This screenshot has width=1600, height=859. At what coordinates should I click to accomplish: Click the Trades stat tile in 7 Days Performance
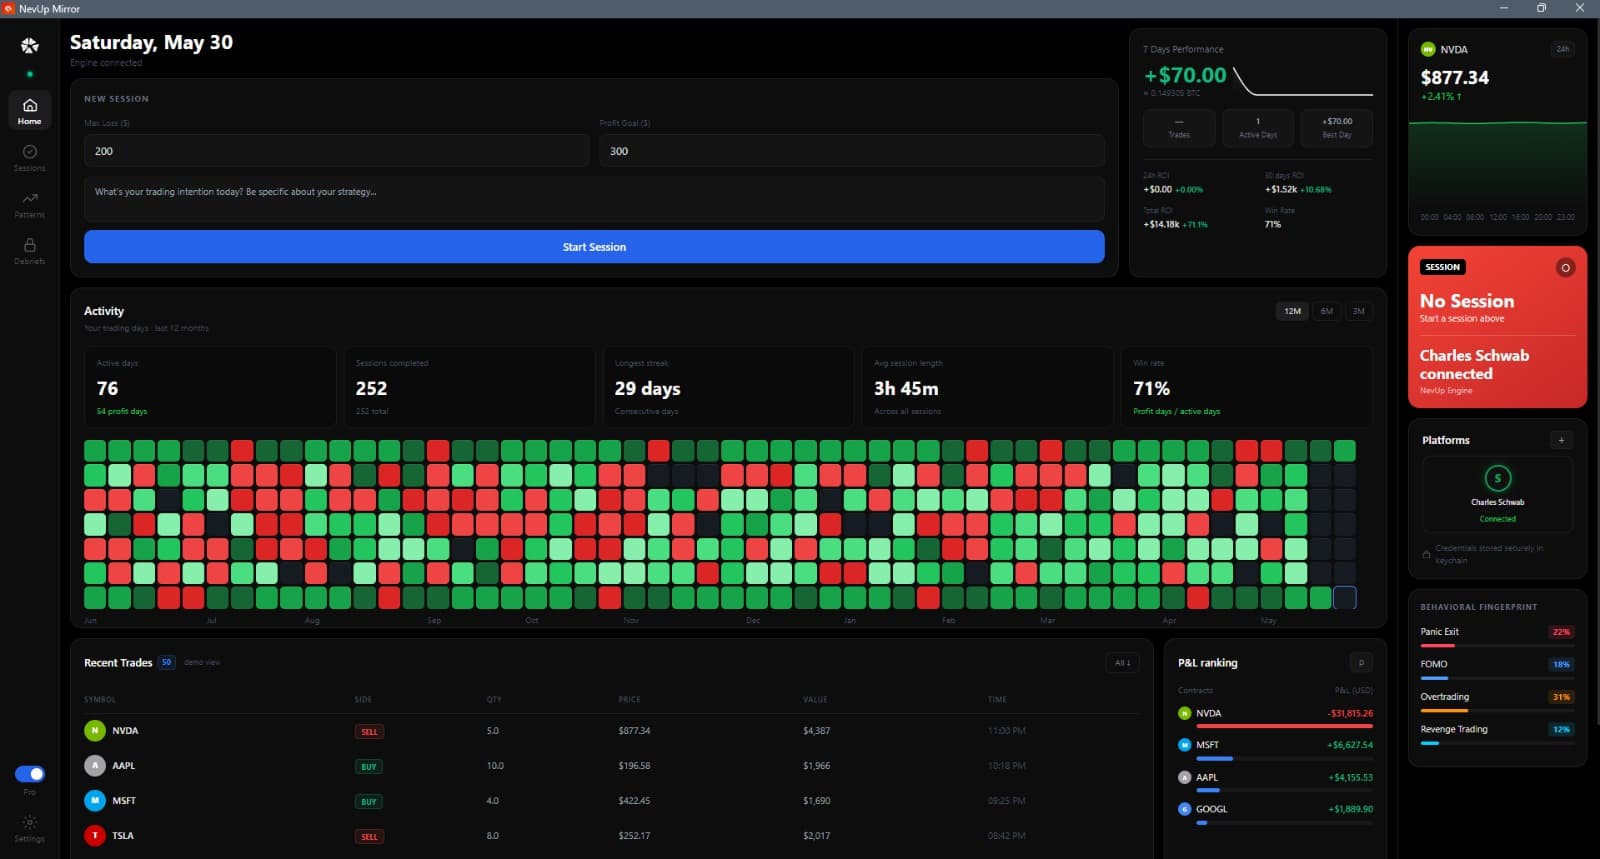click(1179, 128)
